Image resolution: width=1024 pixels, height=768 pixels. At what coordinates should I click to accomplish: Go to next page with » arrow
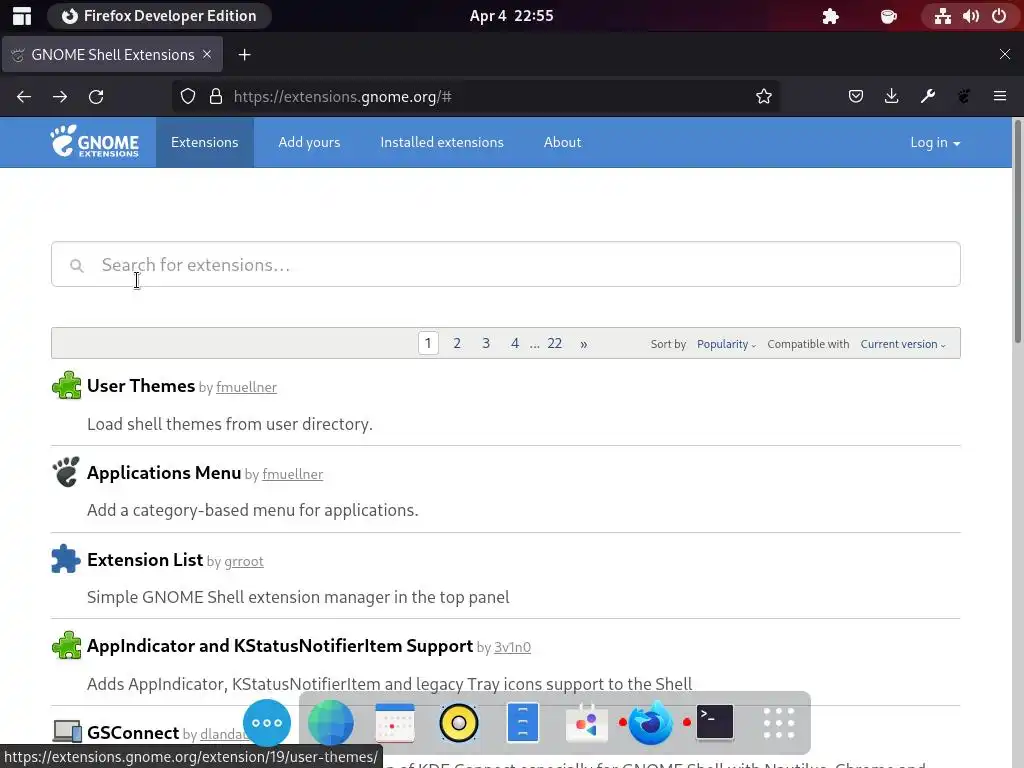coord(583,344)
